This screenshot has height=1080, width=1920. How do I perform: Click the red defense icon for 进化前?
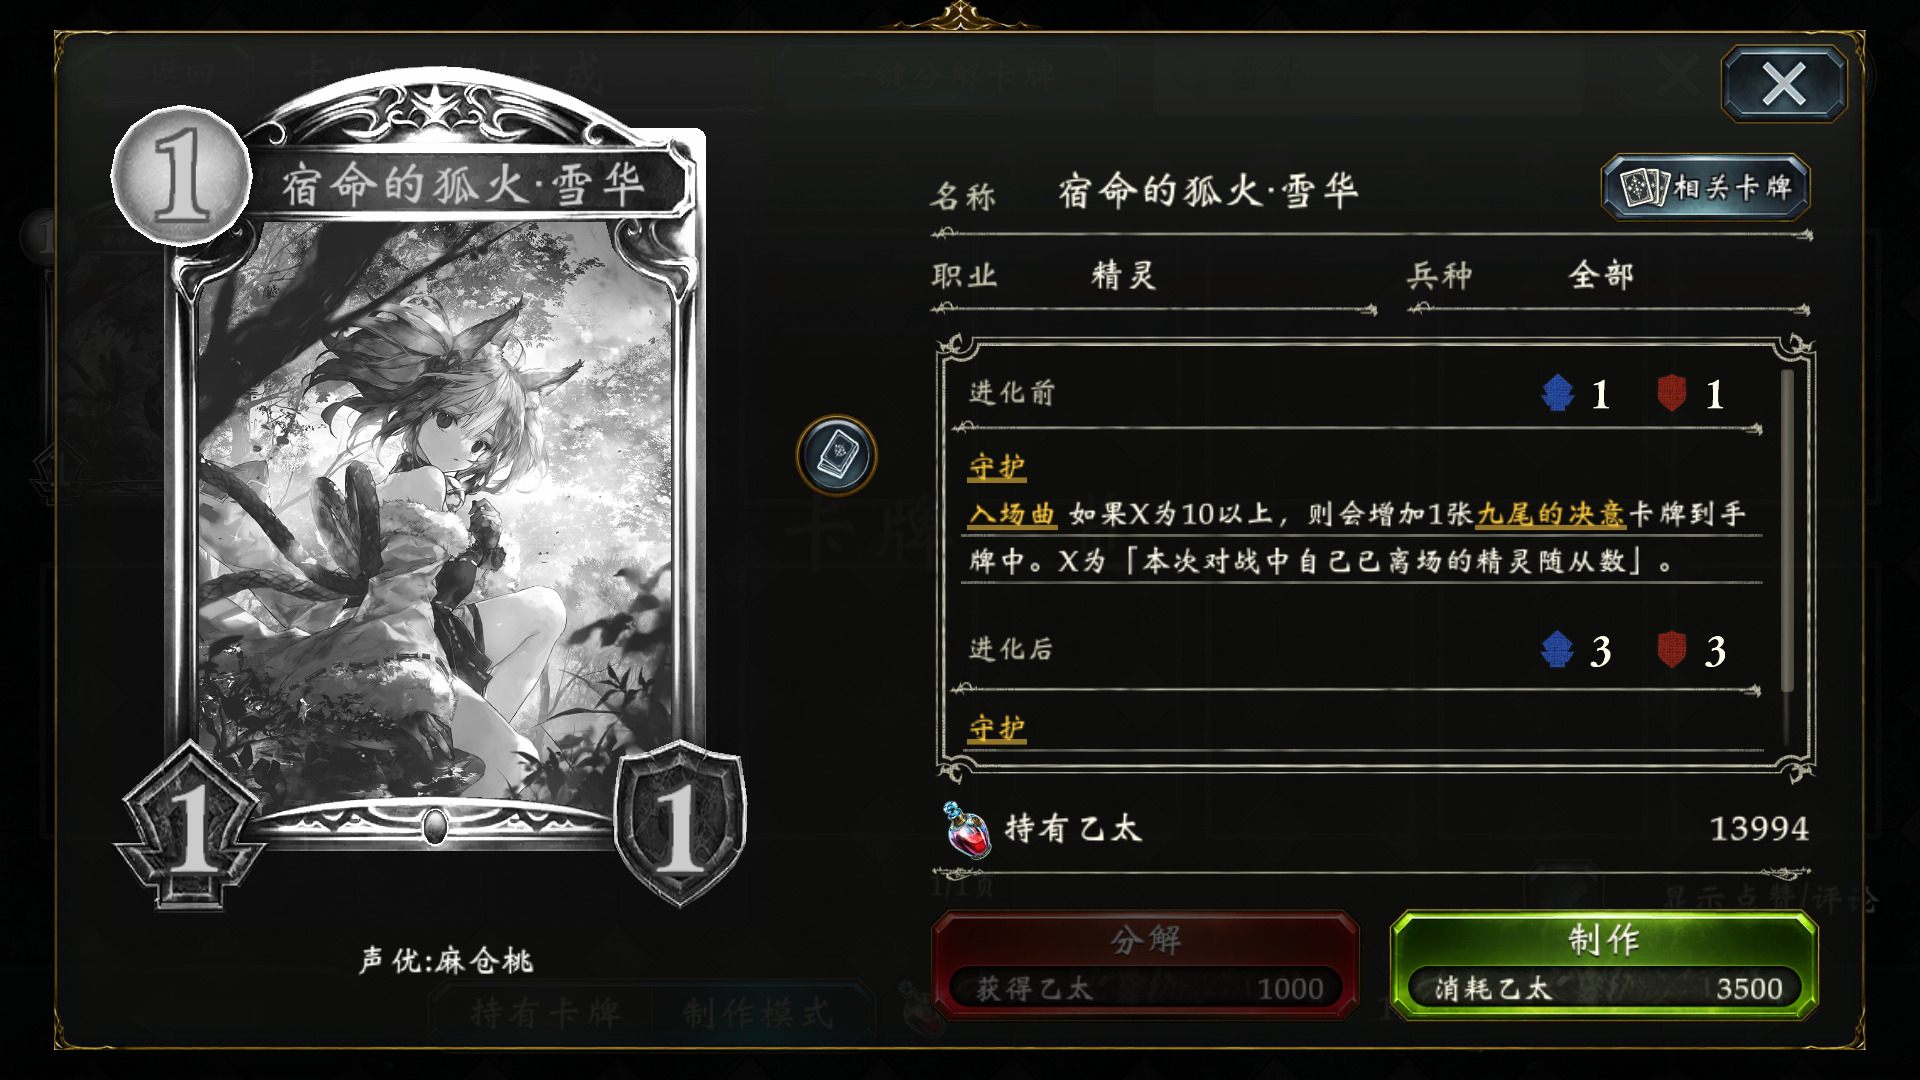point(1672,393)
